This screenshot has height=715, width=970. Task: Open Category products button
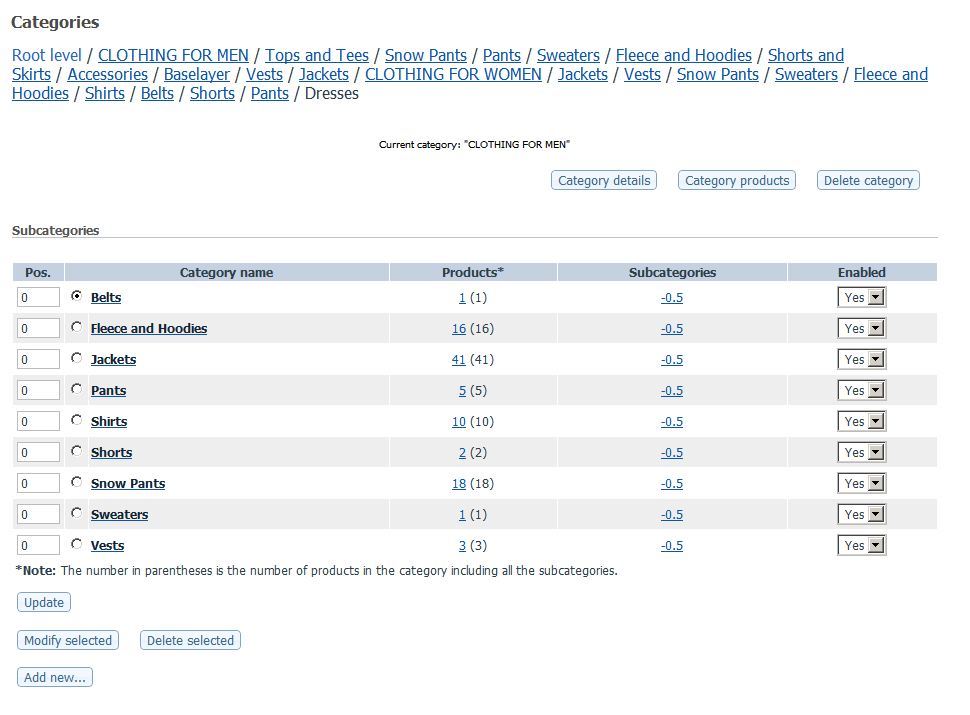tap(737, 181)
